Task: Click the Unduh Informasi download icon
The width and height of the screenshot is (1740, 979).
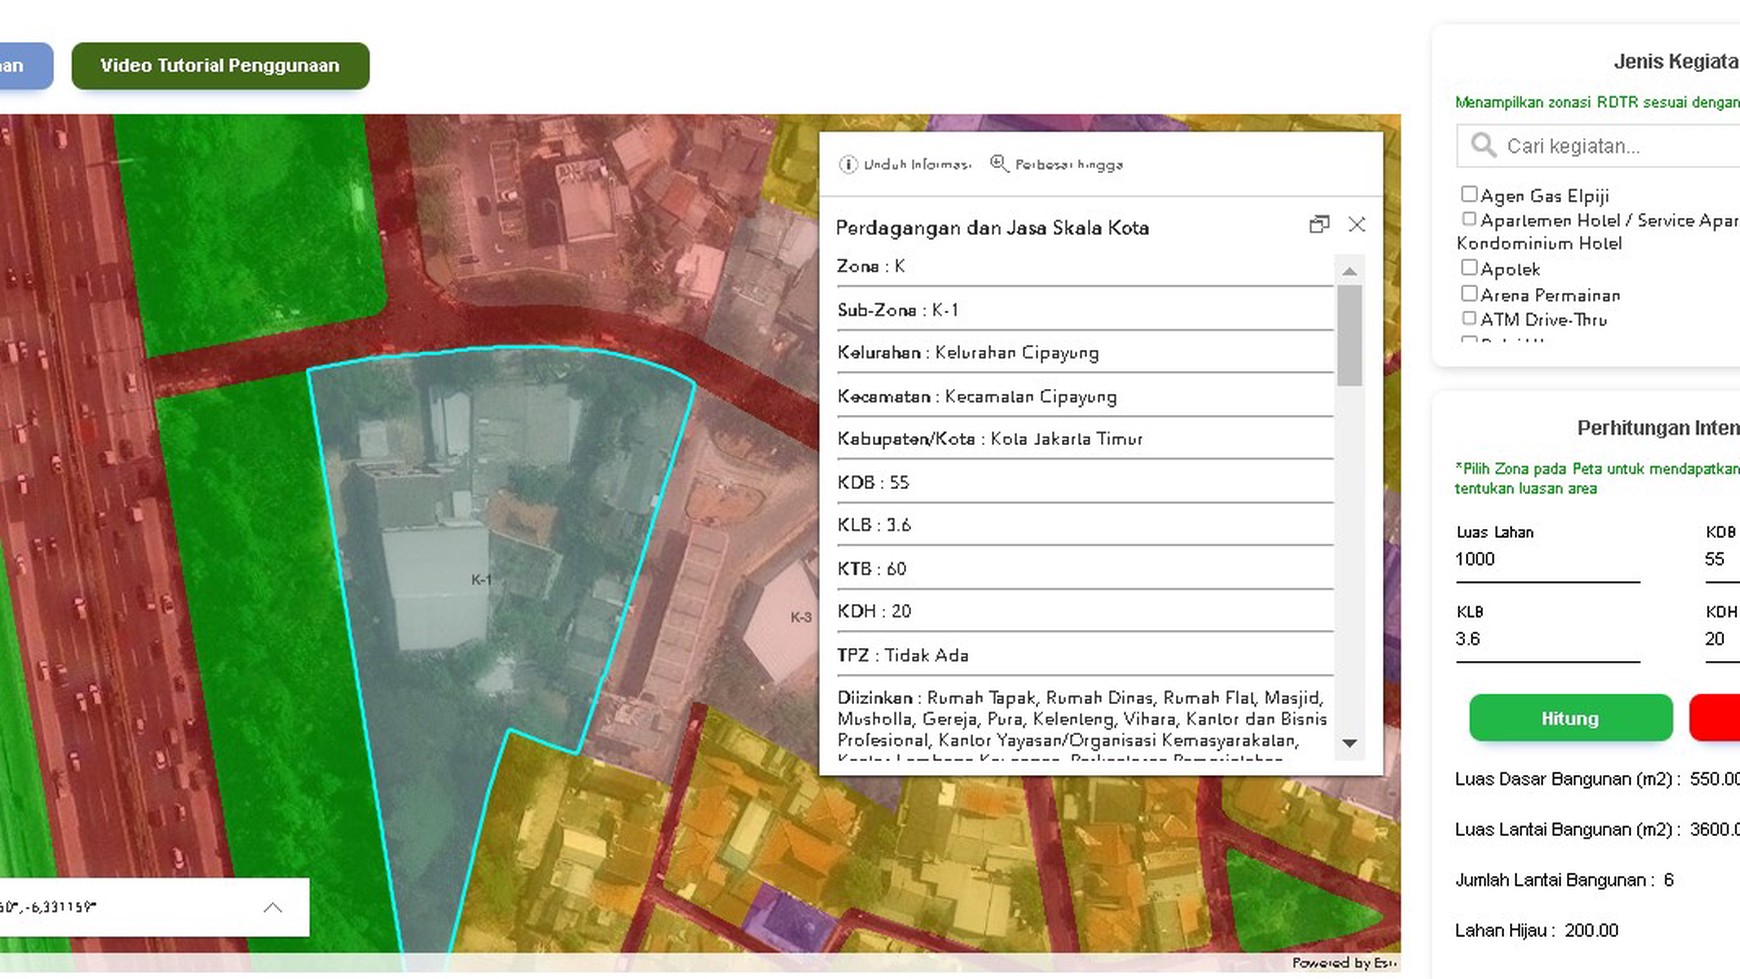Action: click(848, 164)
